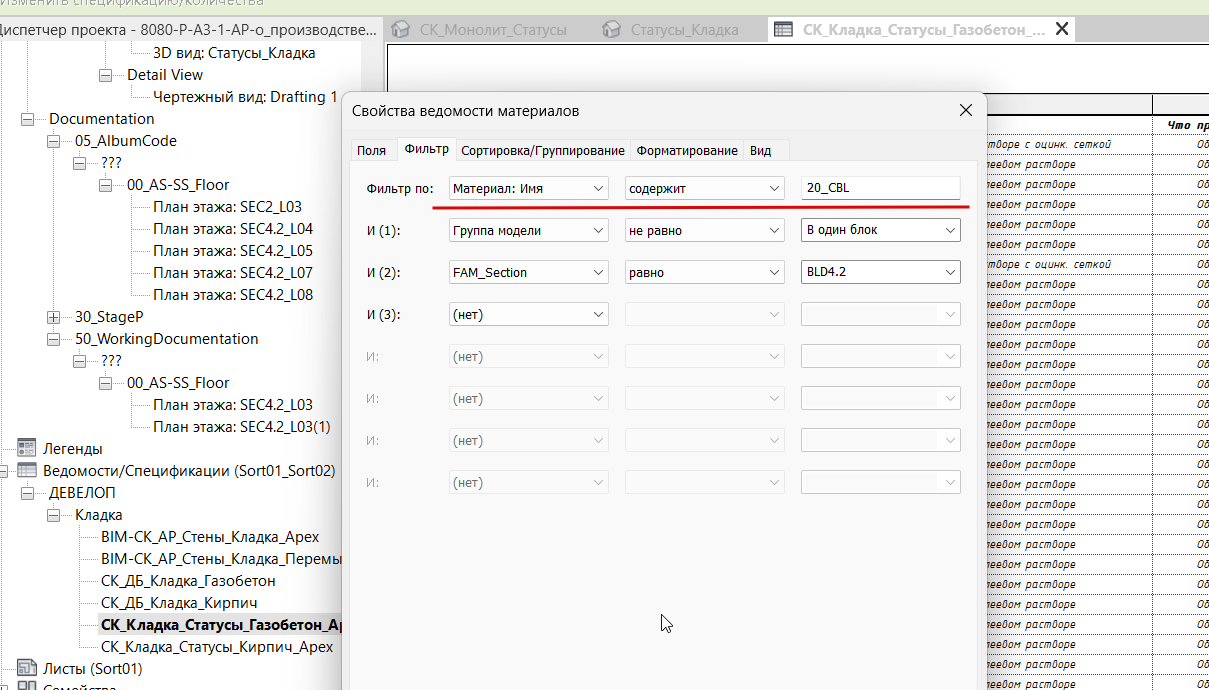Select План этажа: SEC4.2_L05
1209x690 pixels.
tap(233, 251)
